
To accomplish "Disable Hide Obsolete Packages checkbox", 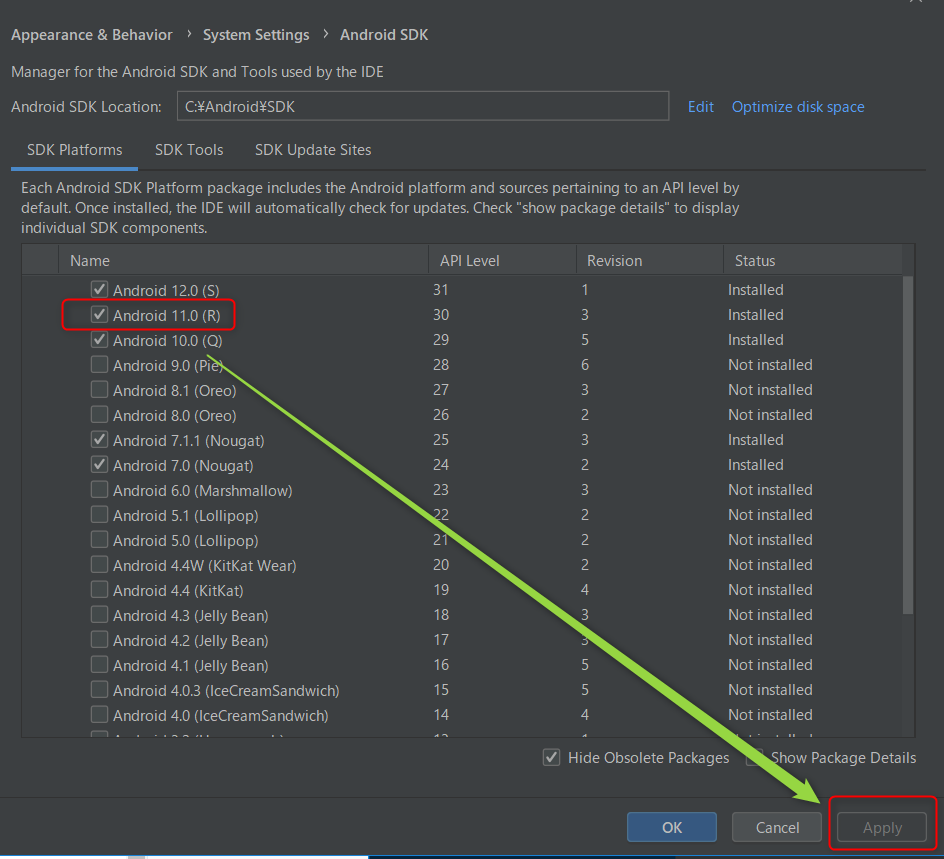I will (x=551, y=757).
